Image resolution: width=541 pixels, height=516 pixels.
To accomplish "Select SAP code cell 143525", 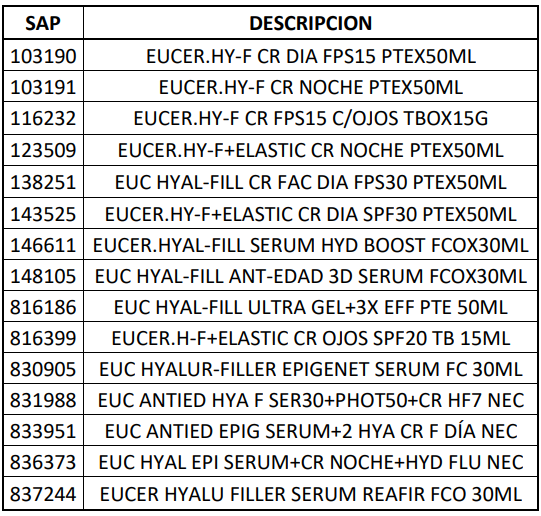I will pos(43,214).
